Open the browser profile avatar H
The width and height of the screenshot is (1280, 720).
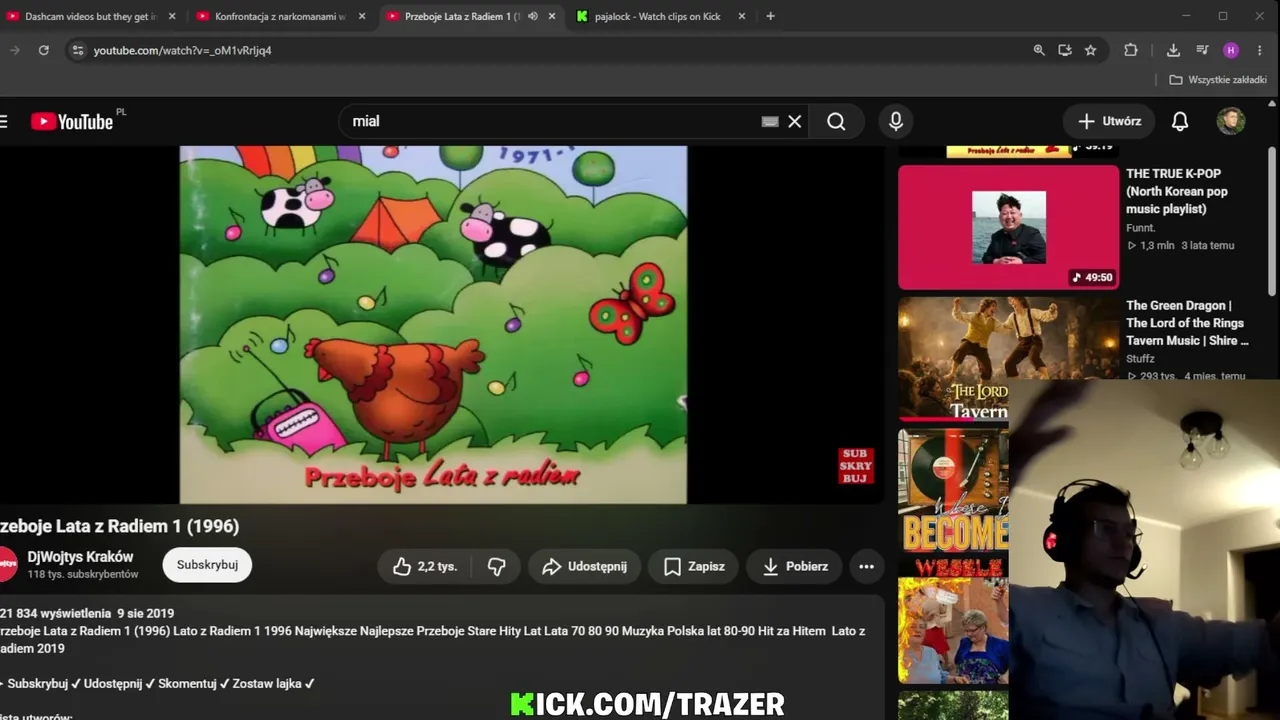[1231, 50]
